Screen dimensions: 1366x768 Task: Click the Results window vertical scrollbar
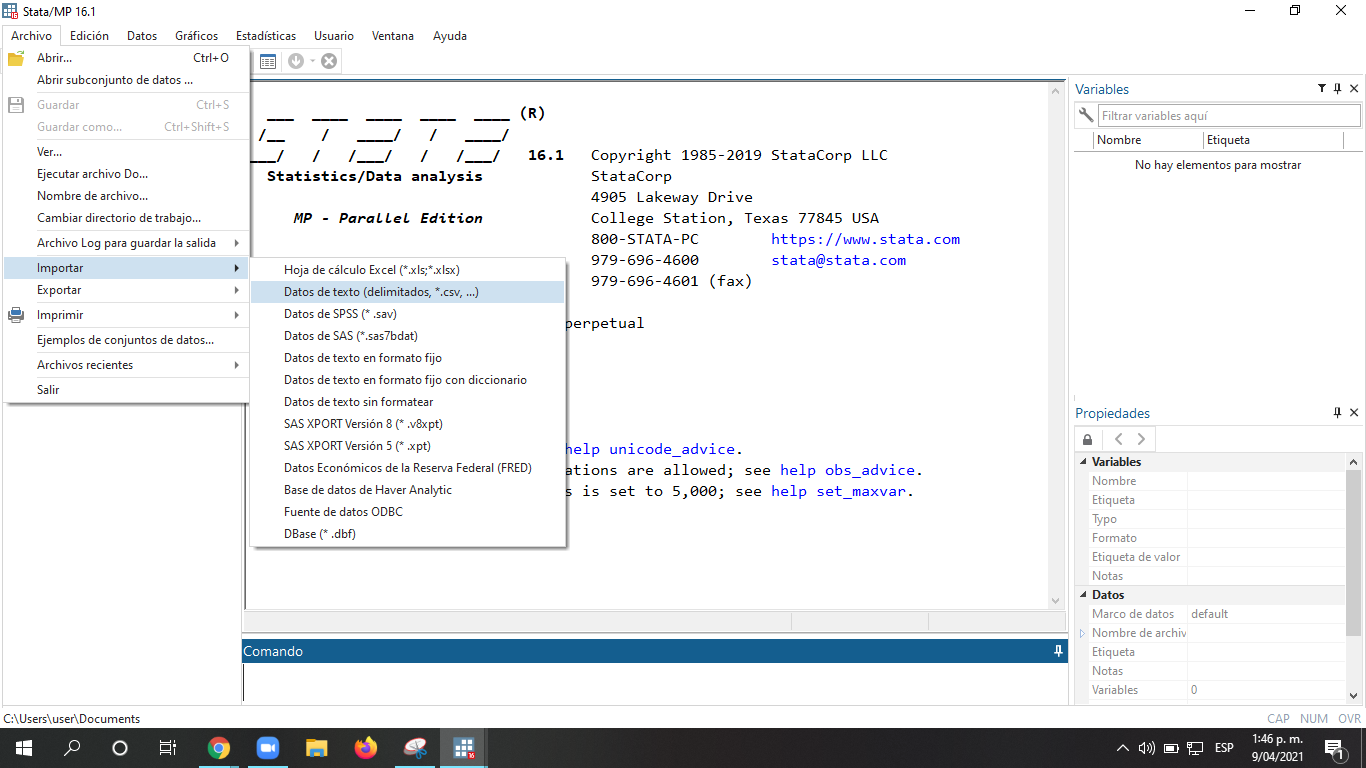click(x=1054, y=345)
